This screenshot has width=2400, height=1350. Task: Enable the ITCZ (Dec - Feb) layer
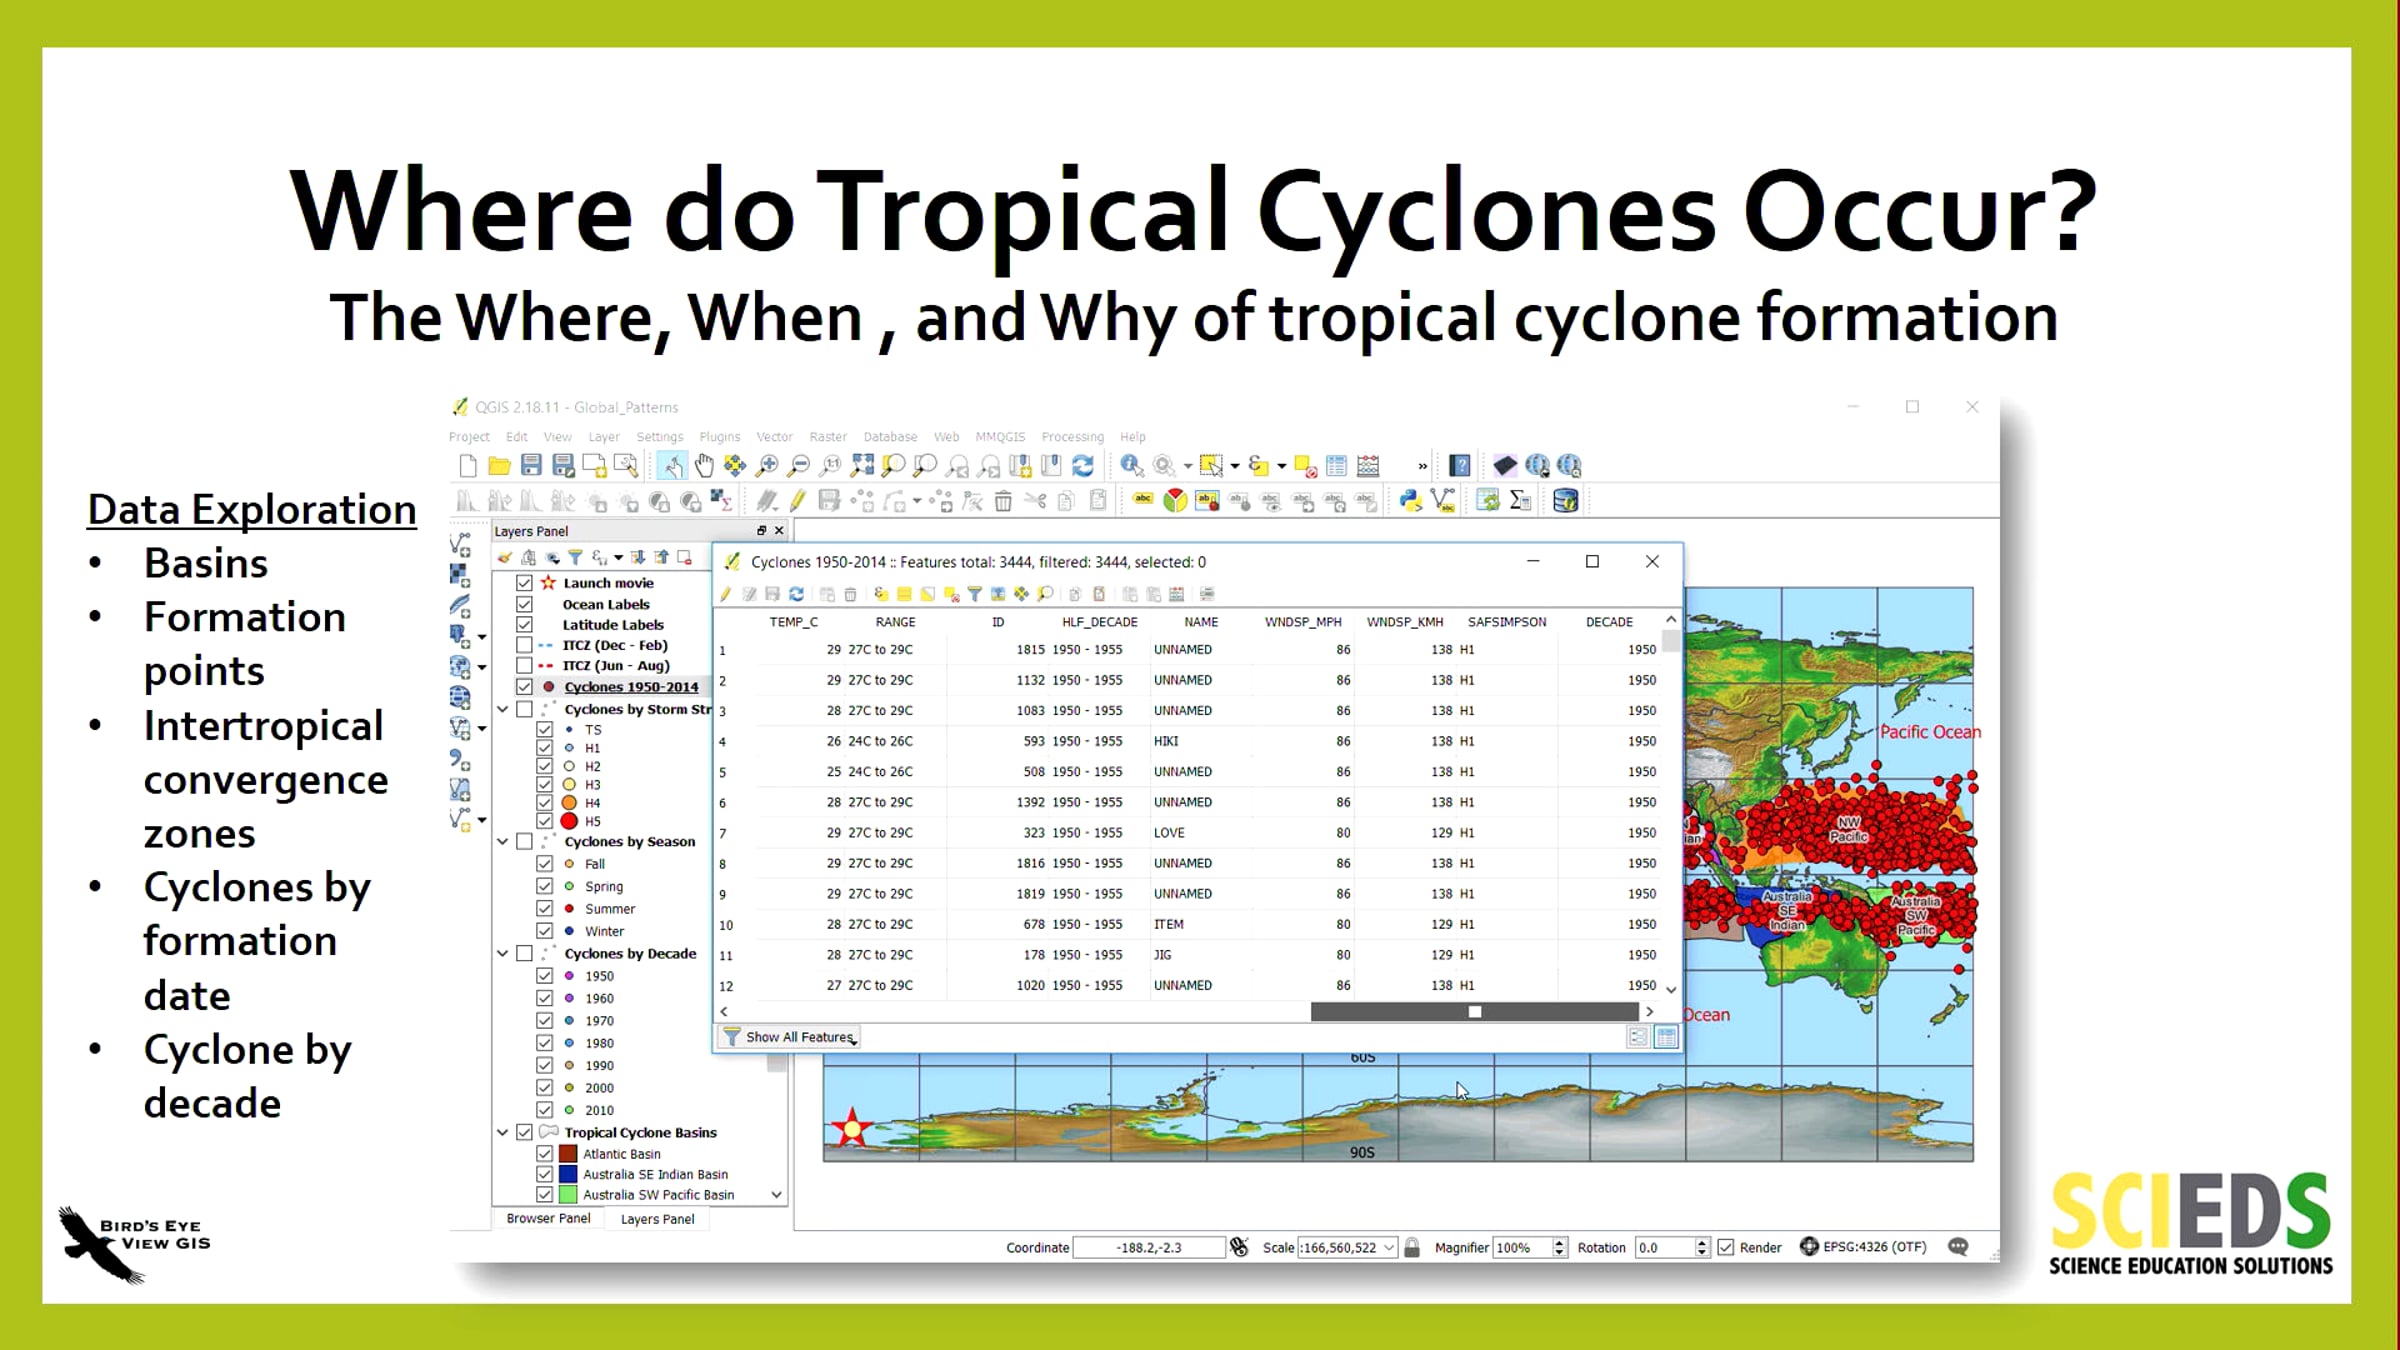coord(524,645)
